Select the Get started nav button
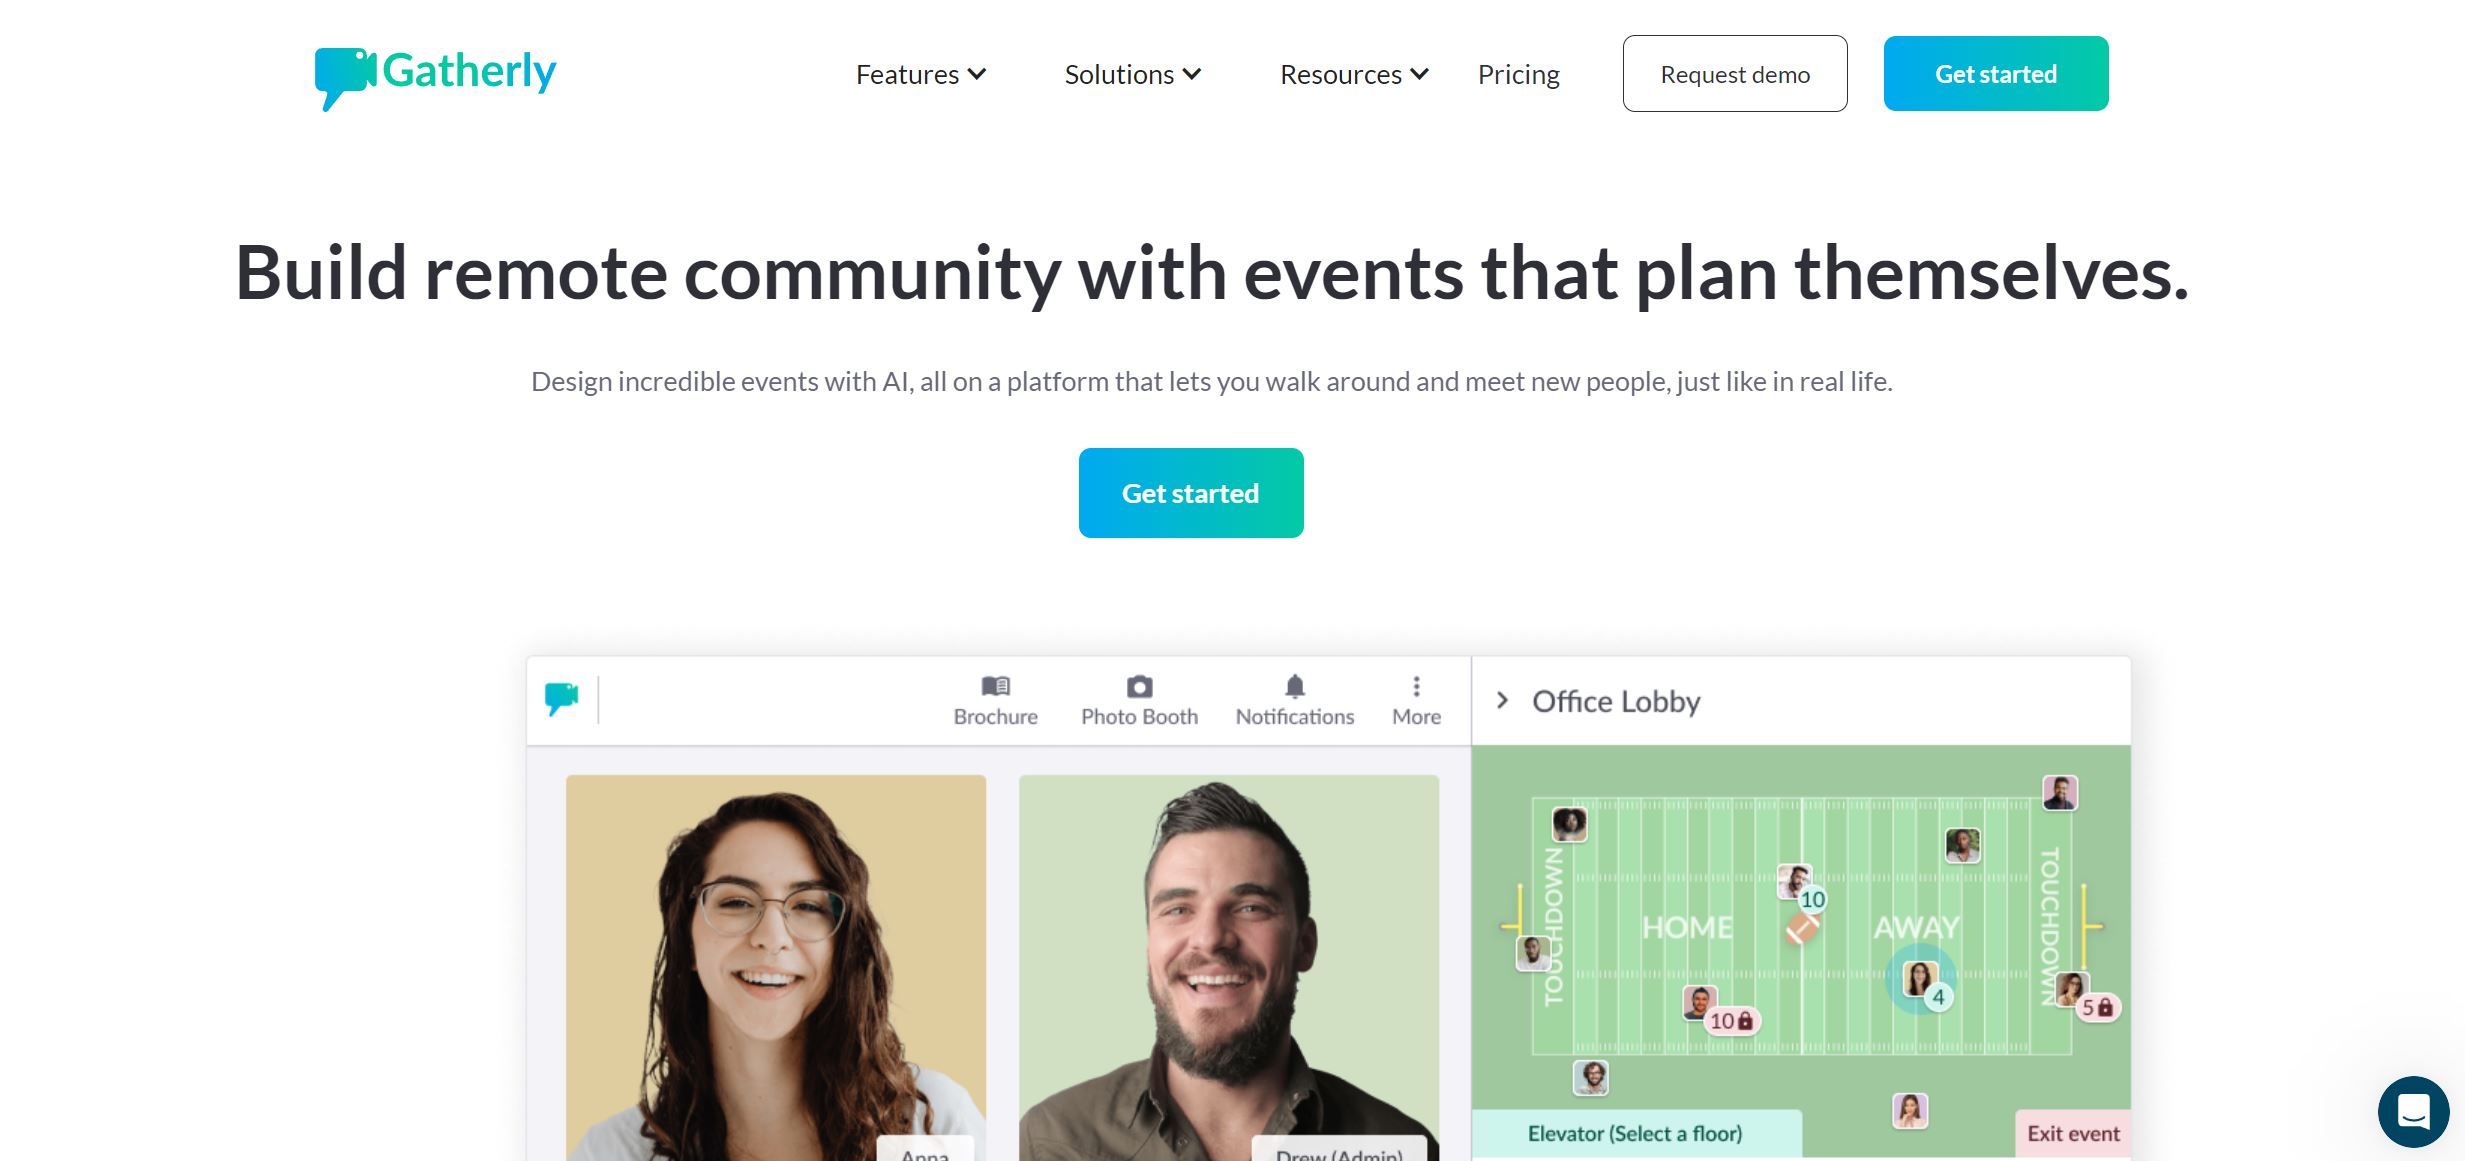 [1995, 72]
